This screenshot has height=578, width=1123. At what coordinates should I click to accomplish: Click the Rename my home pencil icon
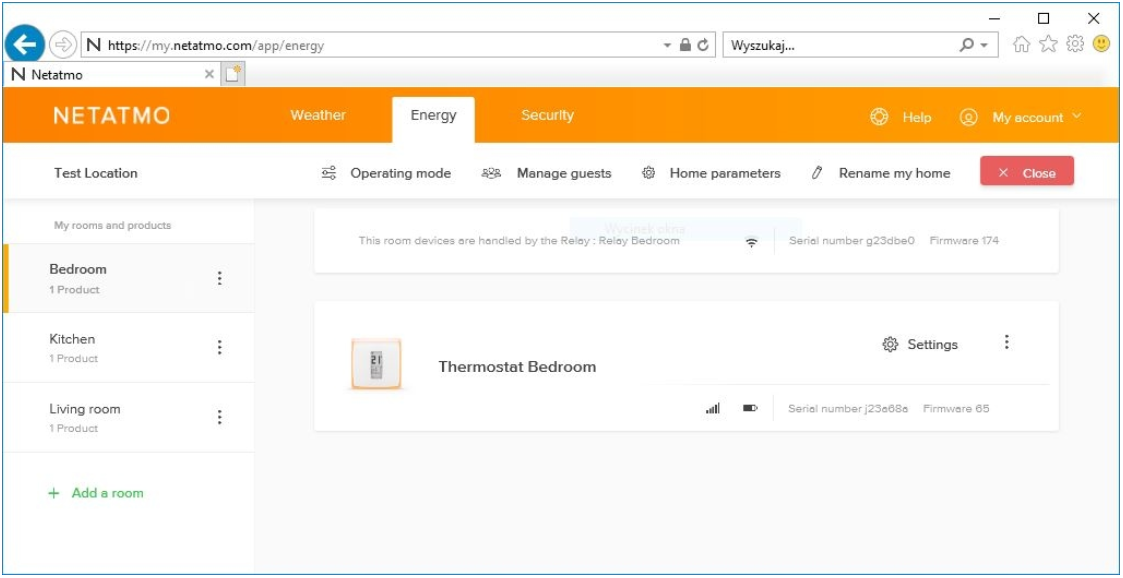coord(816,173)
